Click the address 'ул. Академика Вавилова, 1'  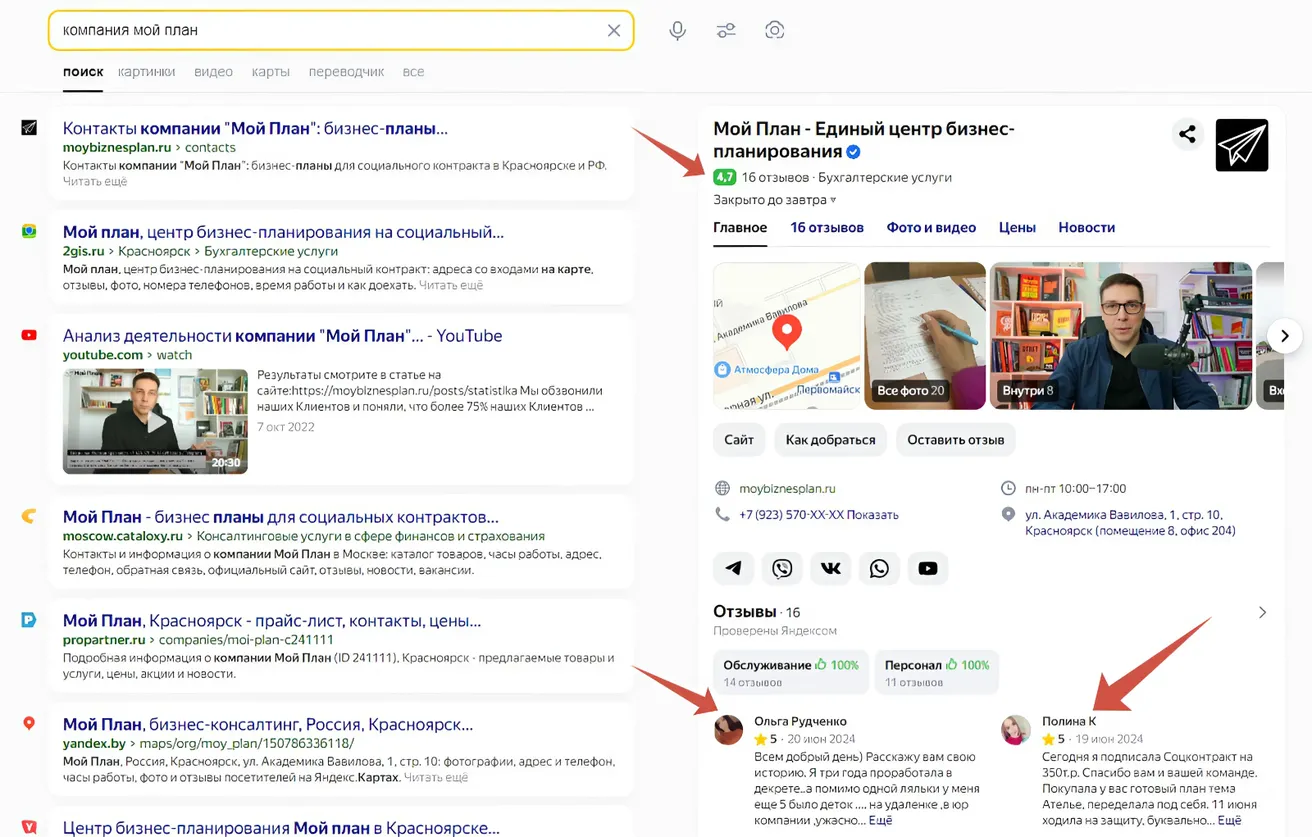pos(1130,523)
